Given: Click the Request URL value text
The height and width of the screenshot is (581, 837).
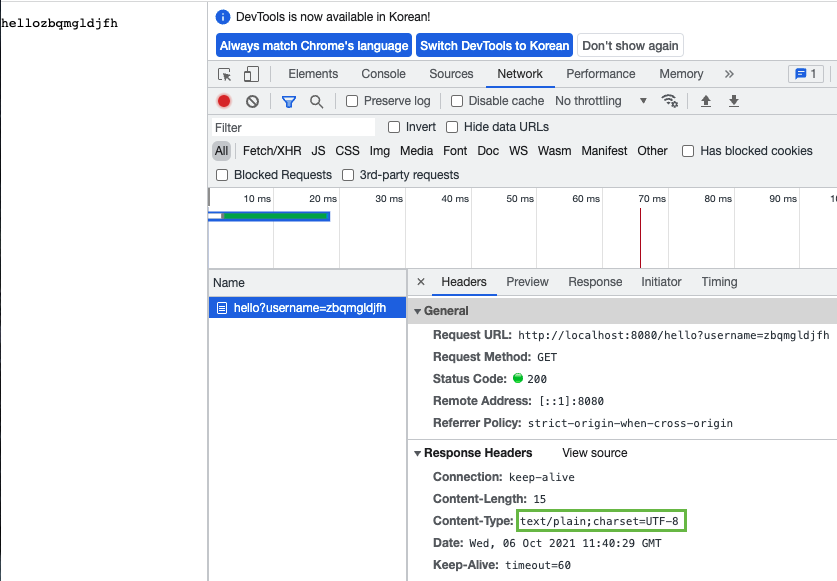Looking at the screenshot, I should [674, 335].
